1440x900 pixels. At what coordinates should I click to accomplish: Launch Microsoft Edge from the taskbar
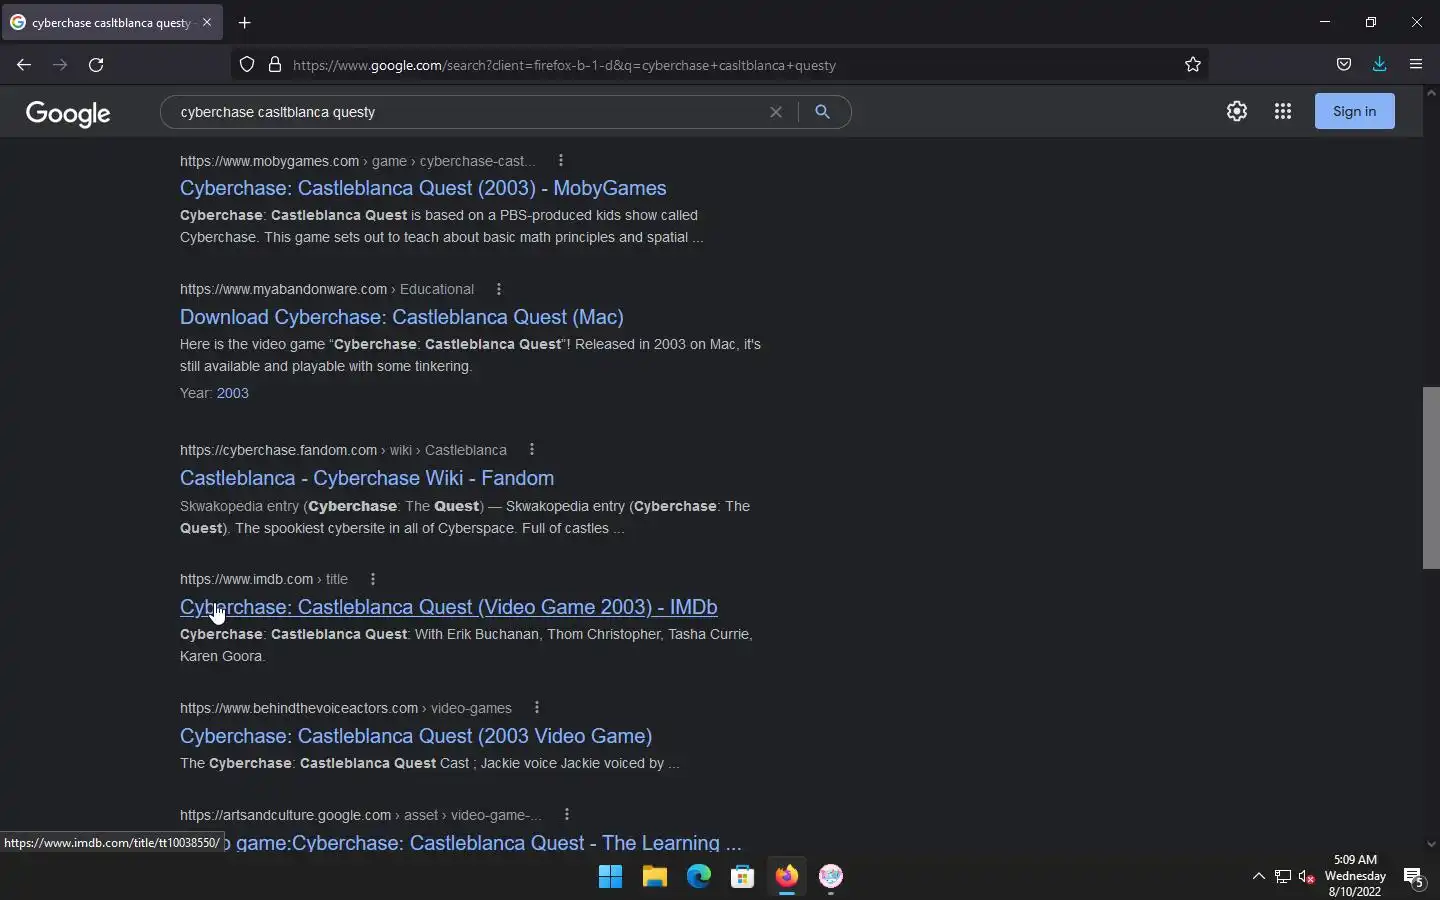(x=699, y=877)
